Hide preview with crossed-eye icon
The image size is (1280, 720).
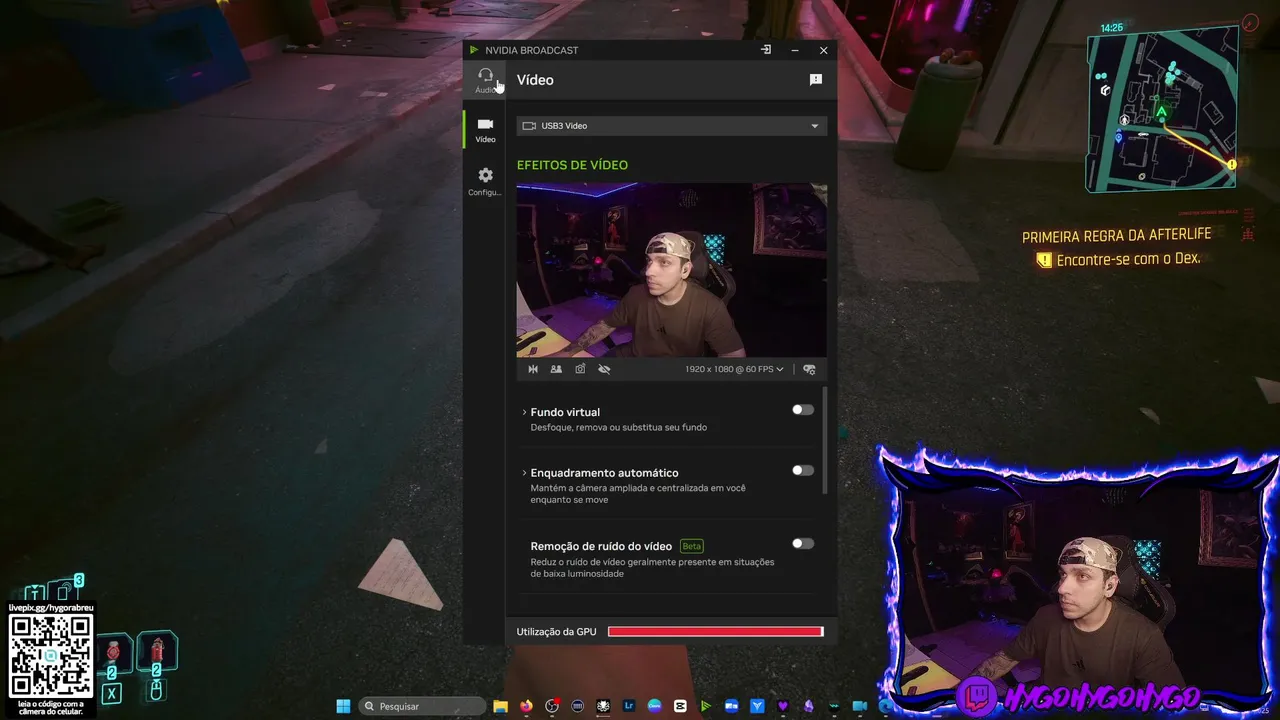coord(604,369)
